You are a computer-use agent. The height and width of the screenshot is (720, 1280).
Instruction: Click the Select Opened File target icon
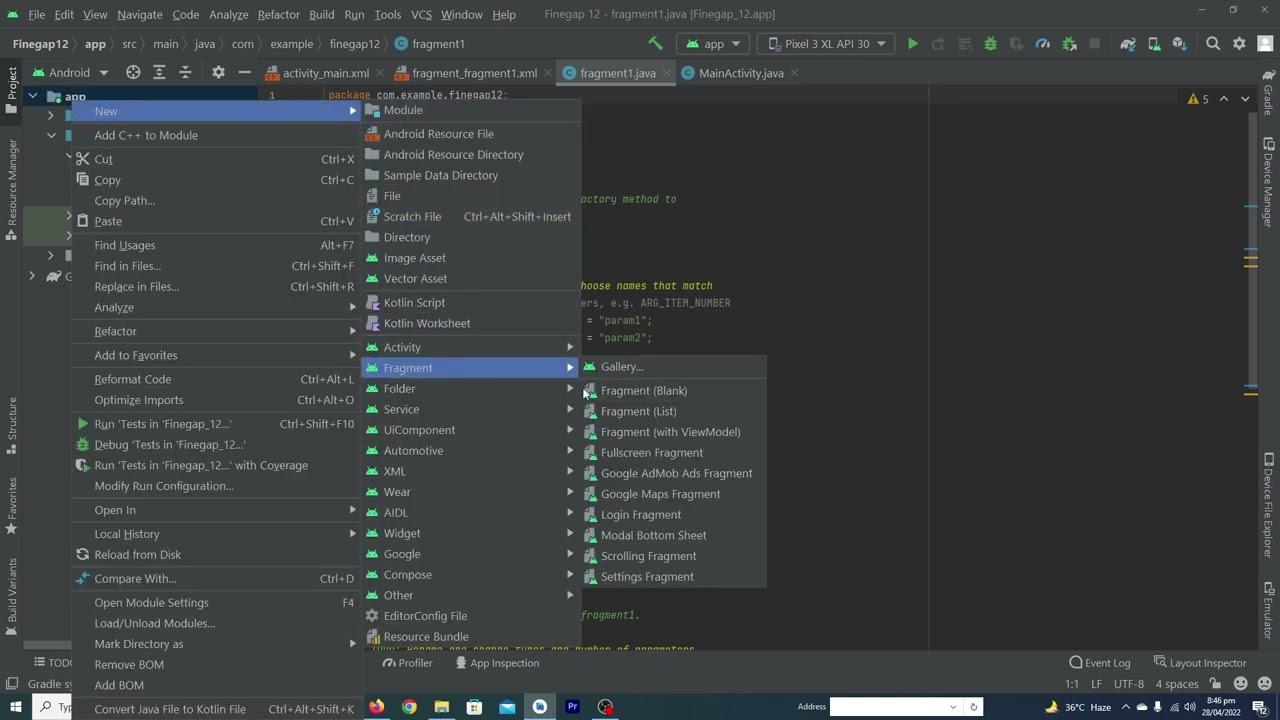coord(133,73)
